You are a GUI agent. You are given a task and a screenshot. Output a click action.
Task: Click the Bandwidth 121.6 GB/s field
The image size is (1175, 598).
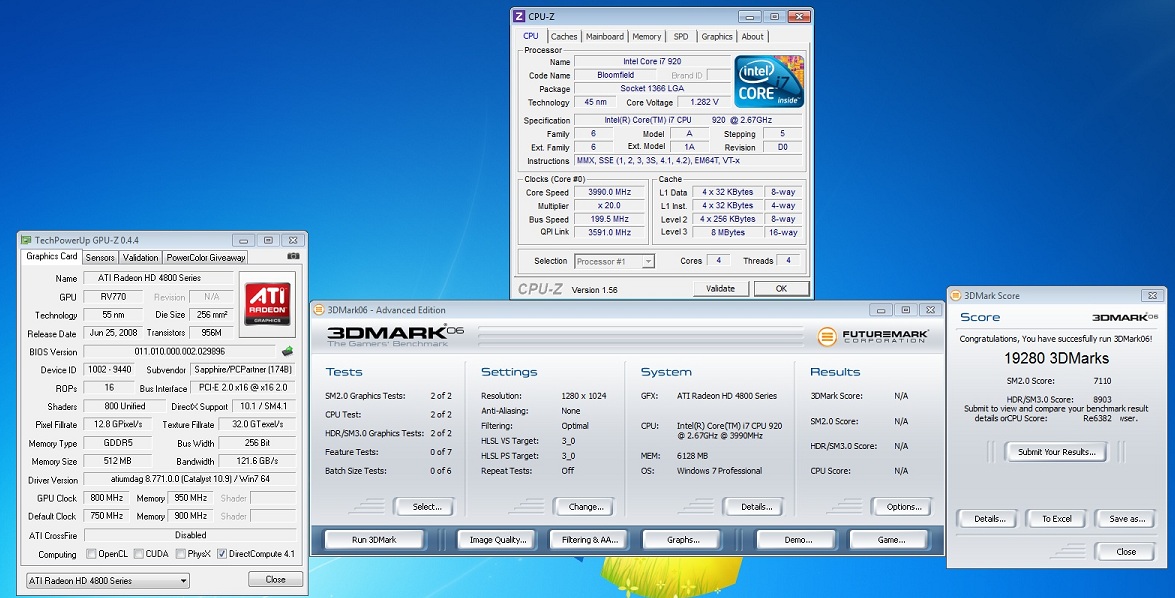click(x=257, y=461)
